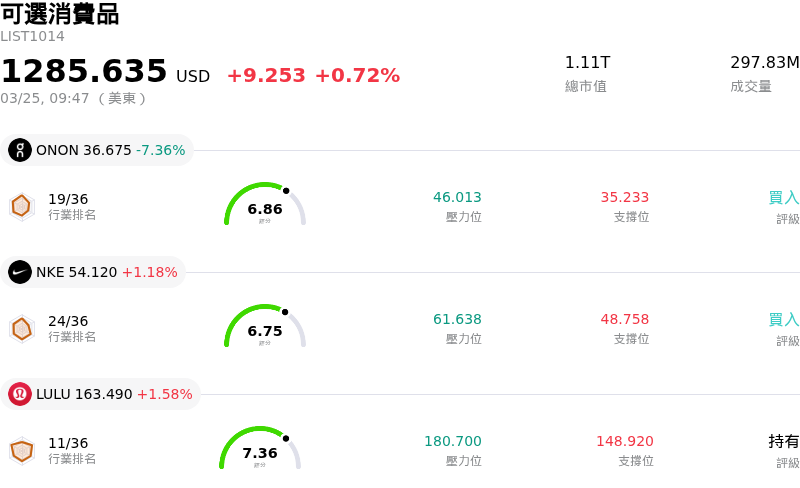Click the NKE industry rank badge icon
The height and width of the screenshot is (488, 800).
tap(21, 328)
